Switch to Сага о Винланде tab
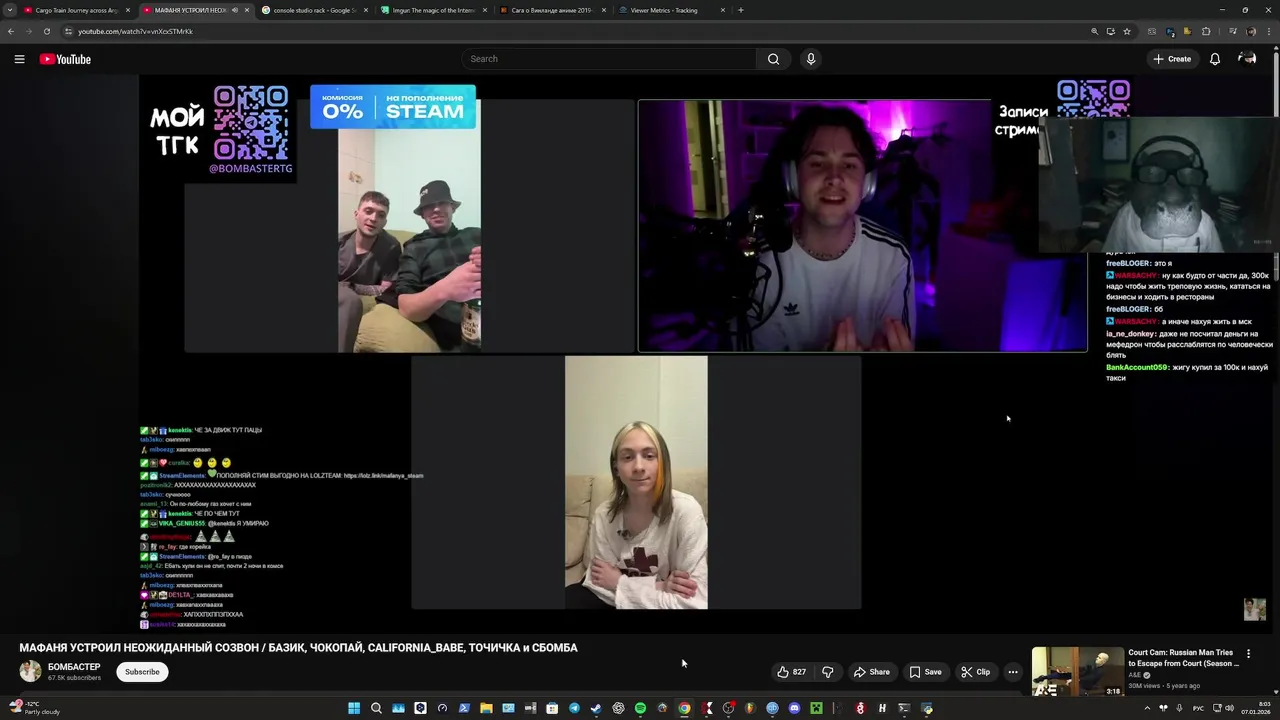 pyautogui.click(x=552, y=10)
